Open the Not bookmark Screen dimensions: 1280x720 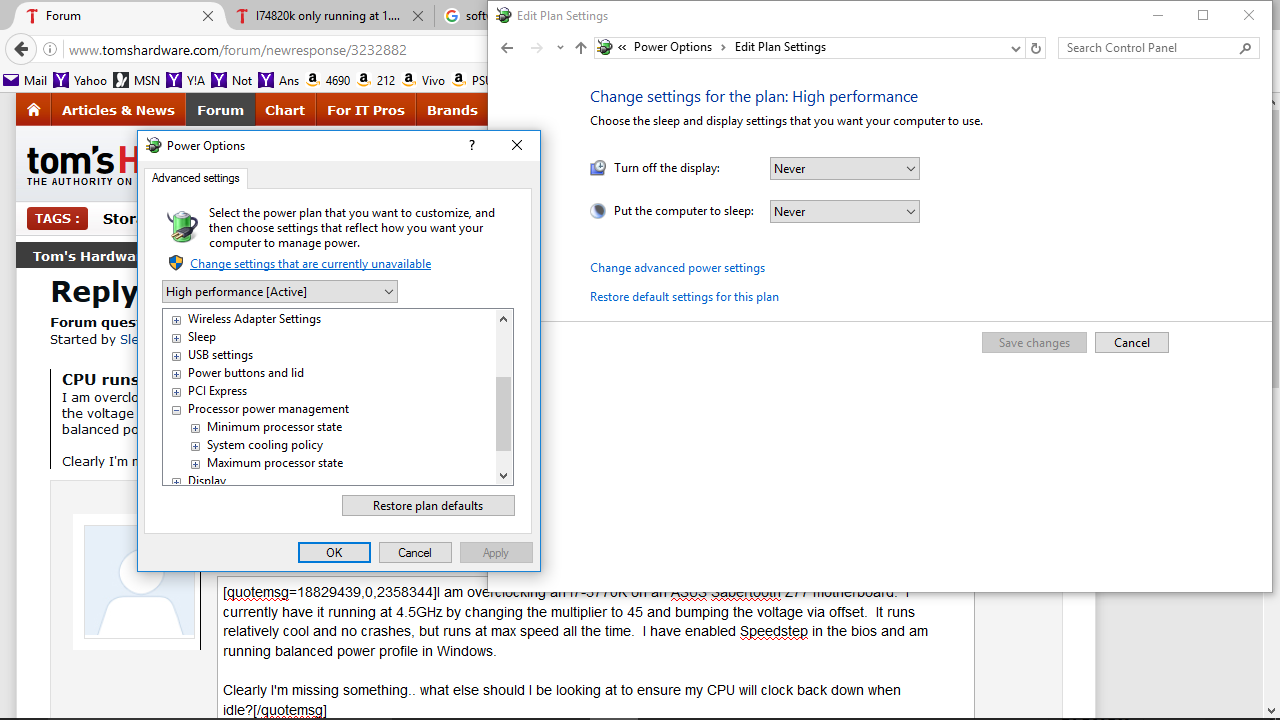click(x=232, y=80)
